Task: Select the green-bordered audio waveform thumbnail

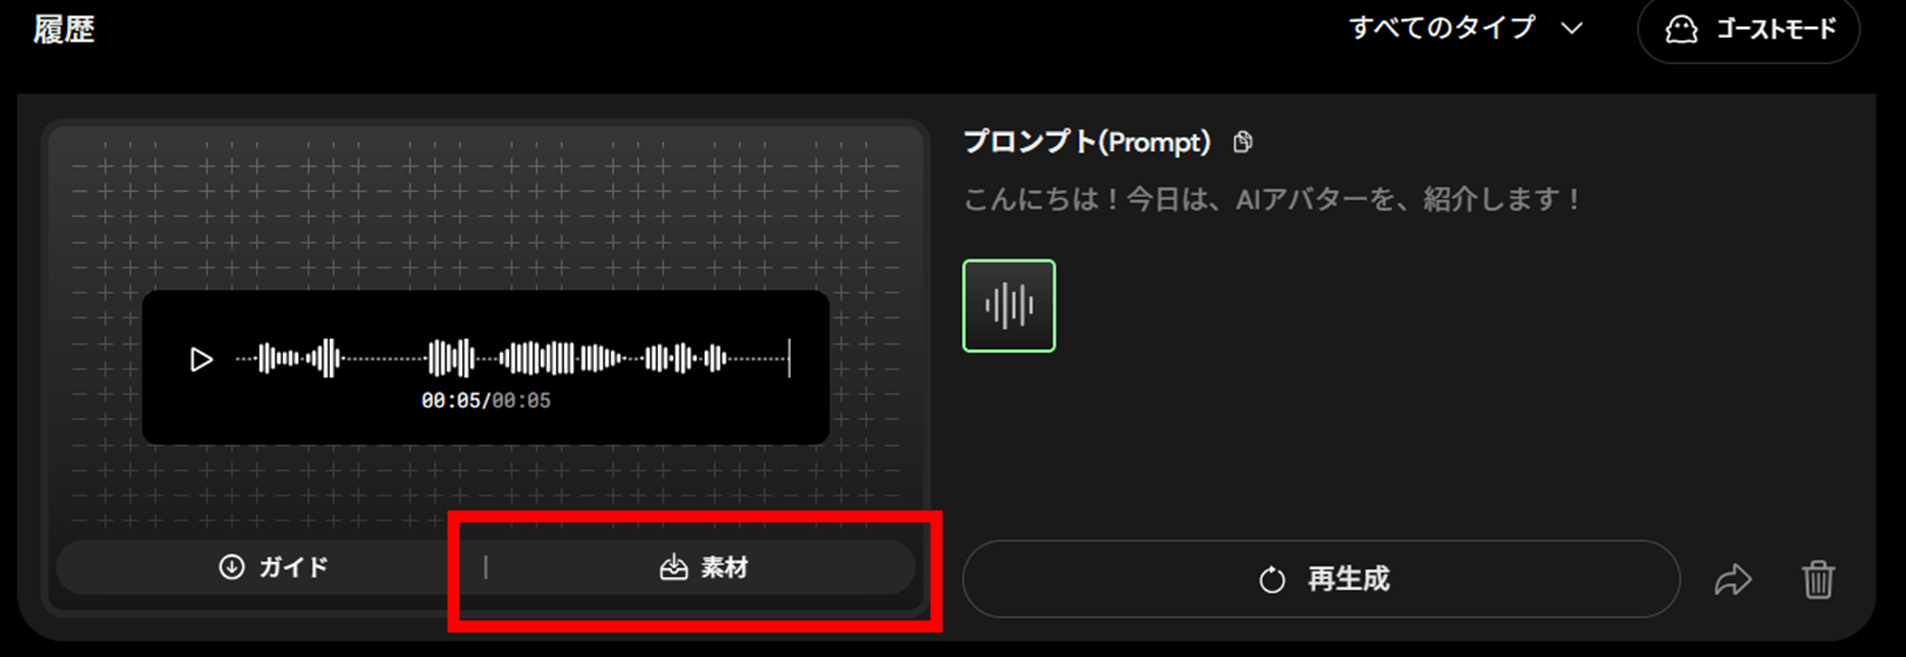Action: 1009,306
